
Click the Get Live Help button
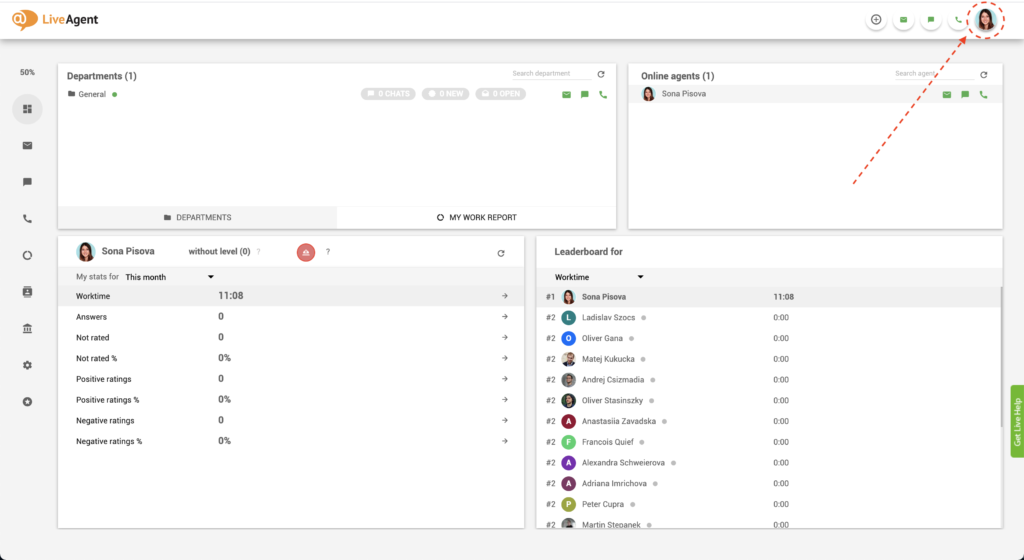coord(1017,421)
